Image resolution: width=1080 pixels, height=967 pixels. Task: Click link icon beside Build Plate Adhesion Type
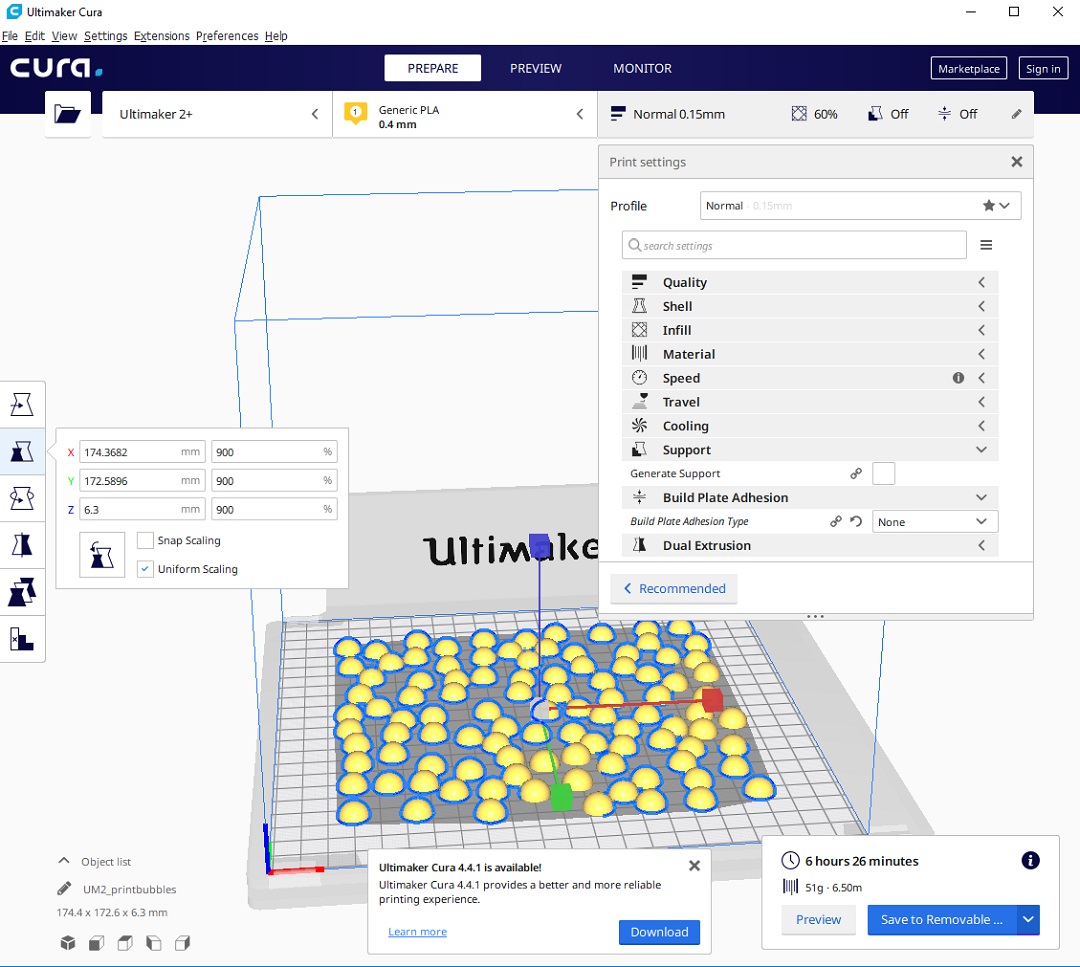[835, 521]
